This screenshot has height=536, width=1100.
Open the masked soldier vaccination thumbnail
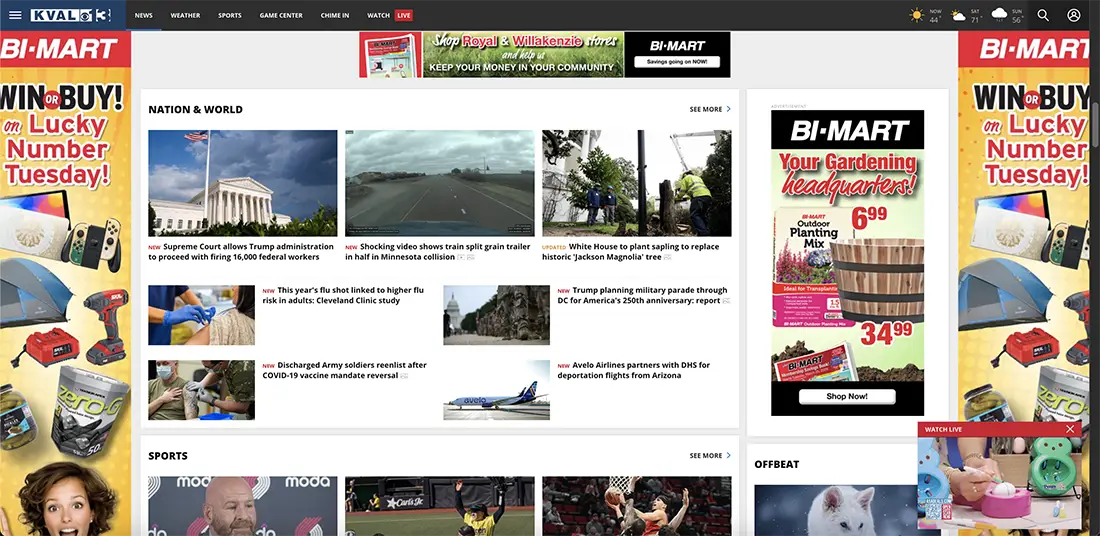click(x=201, y=390)
